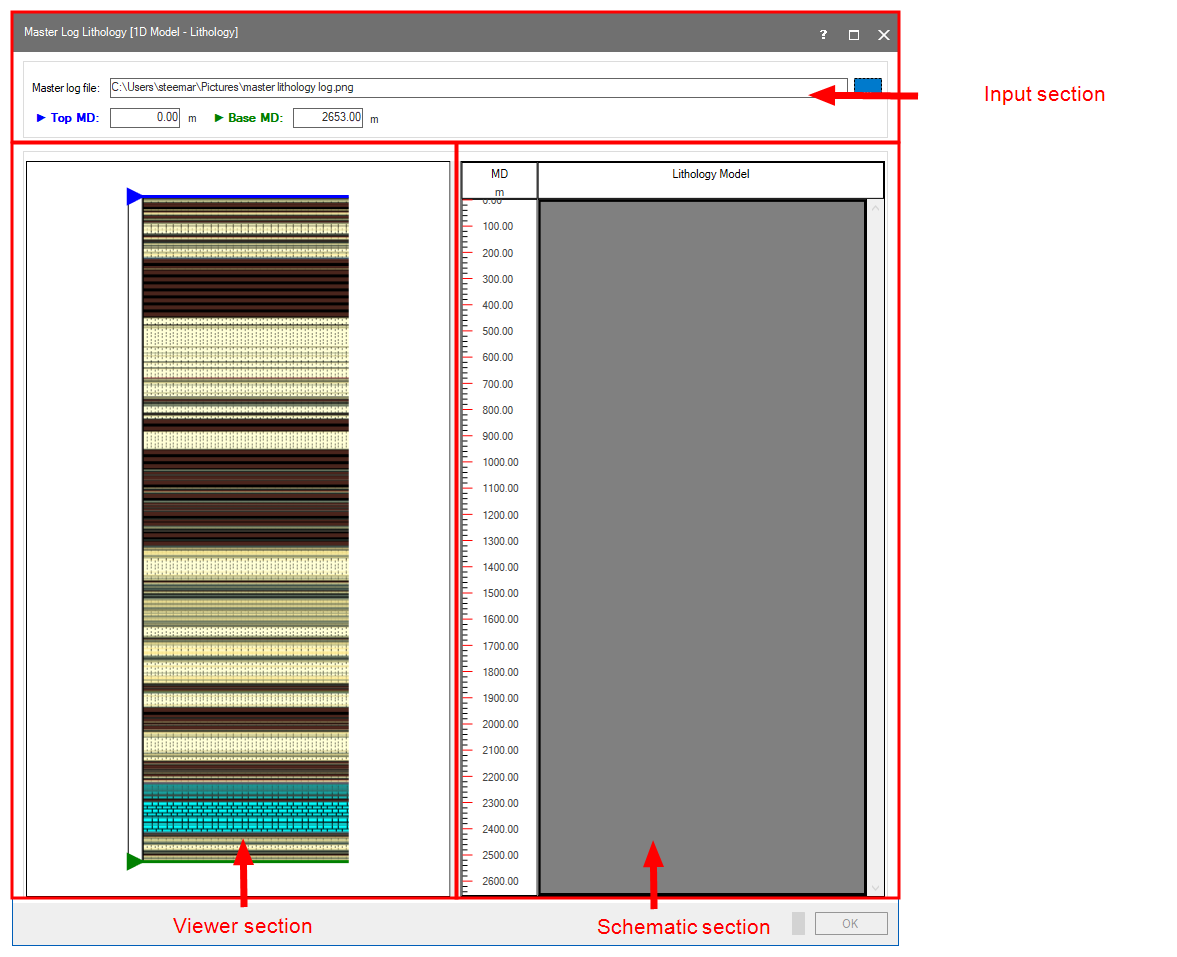Viewport: 1177px width, 957px height.
Task: Click the scrollbar up arrow beside Lithology Model
Action: coord(876,208)
